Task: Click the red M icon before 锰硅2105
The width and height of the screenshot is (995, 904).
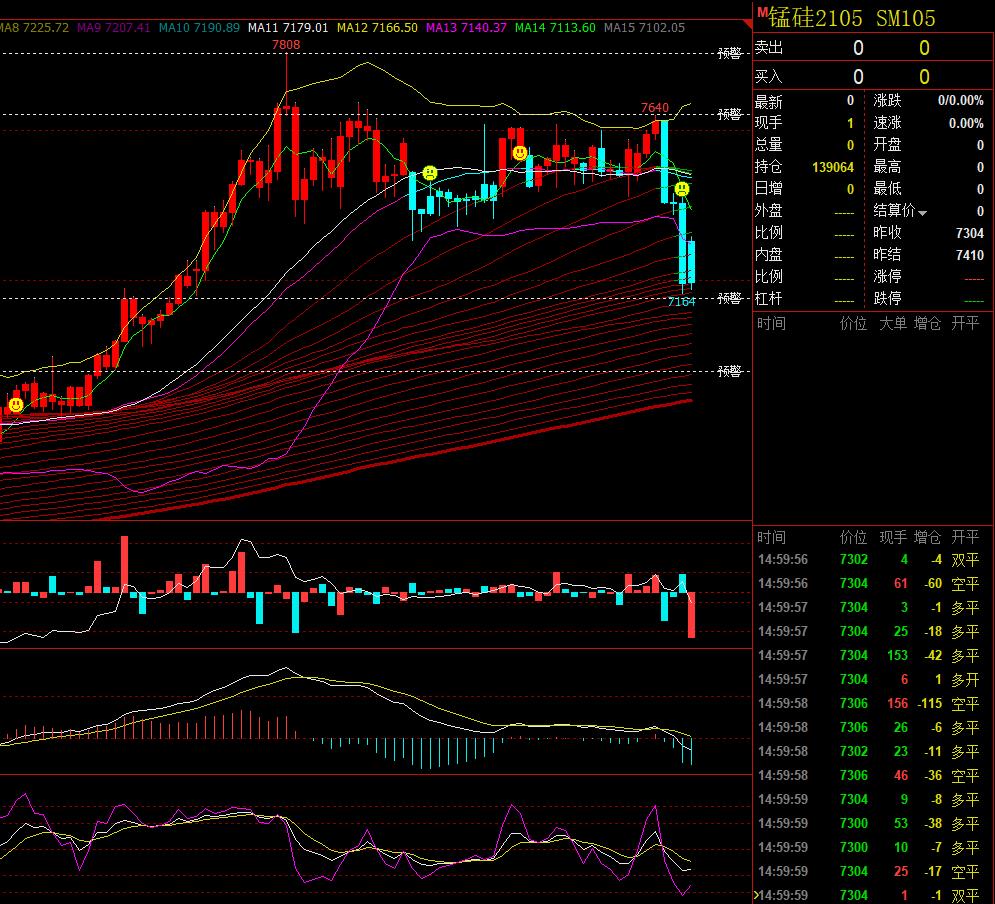Action: click(x=761, y=12)
